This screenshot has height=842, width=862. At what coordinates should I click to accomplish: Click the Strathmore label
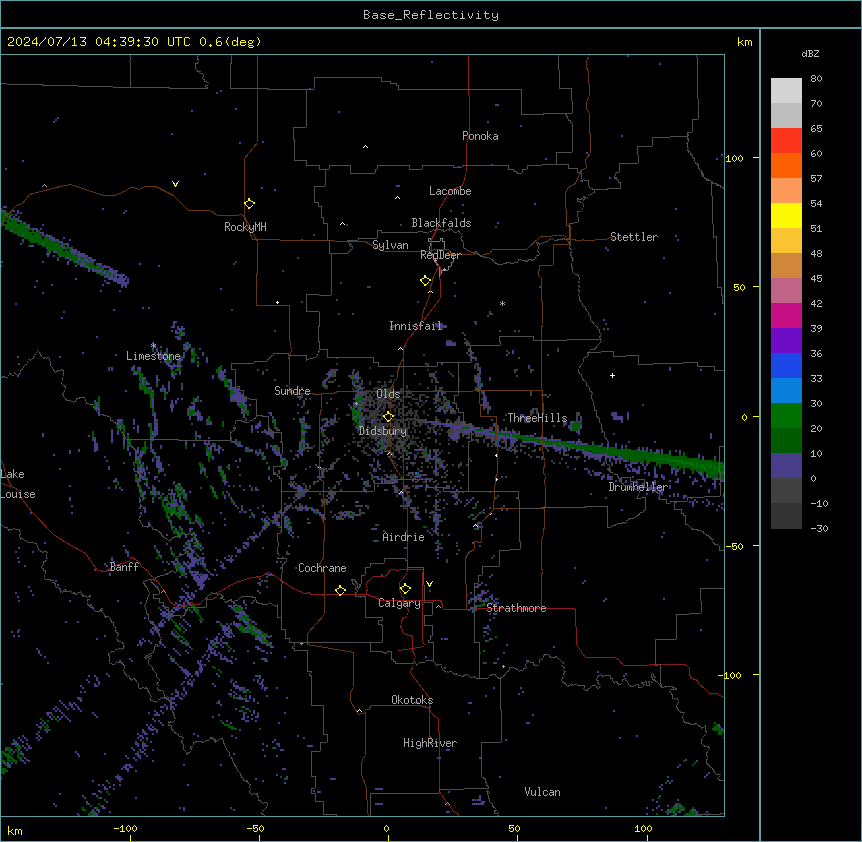pyautogui.click(x=516, y=608)
